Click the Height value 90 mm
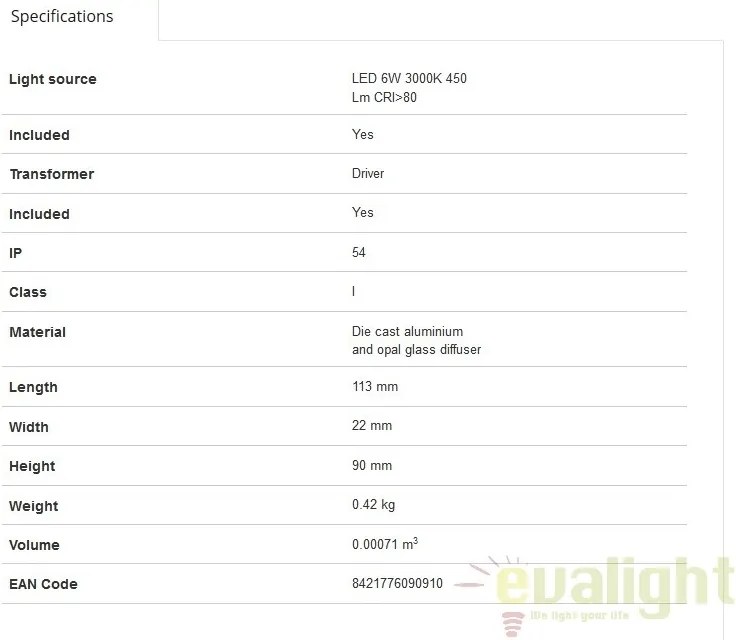This screenshot has width=736, height=640. [371, 465]
